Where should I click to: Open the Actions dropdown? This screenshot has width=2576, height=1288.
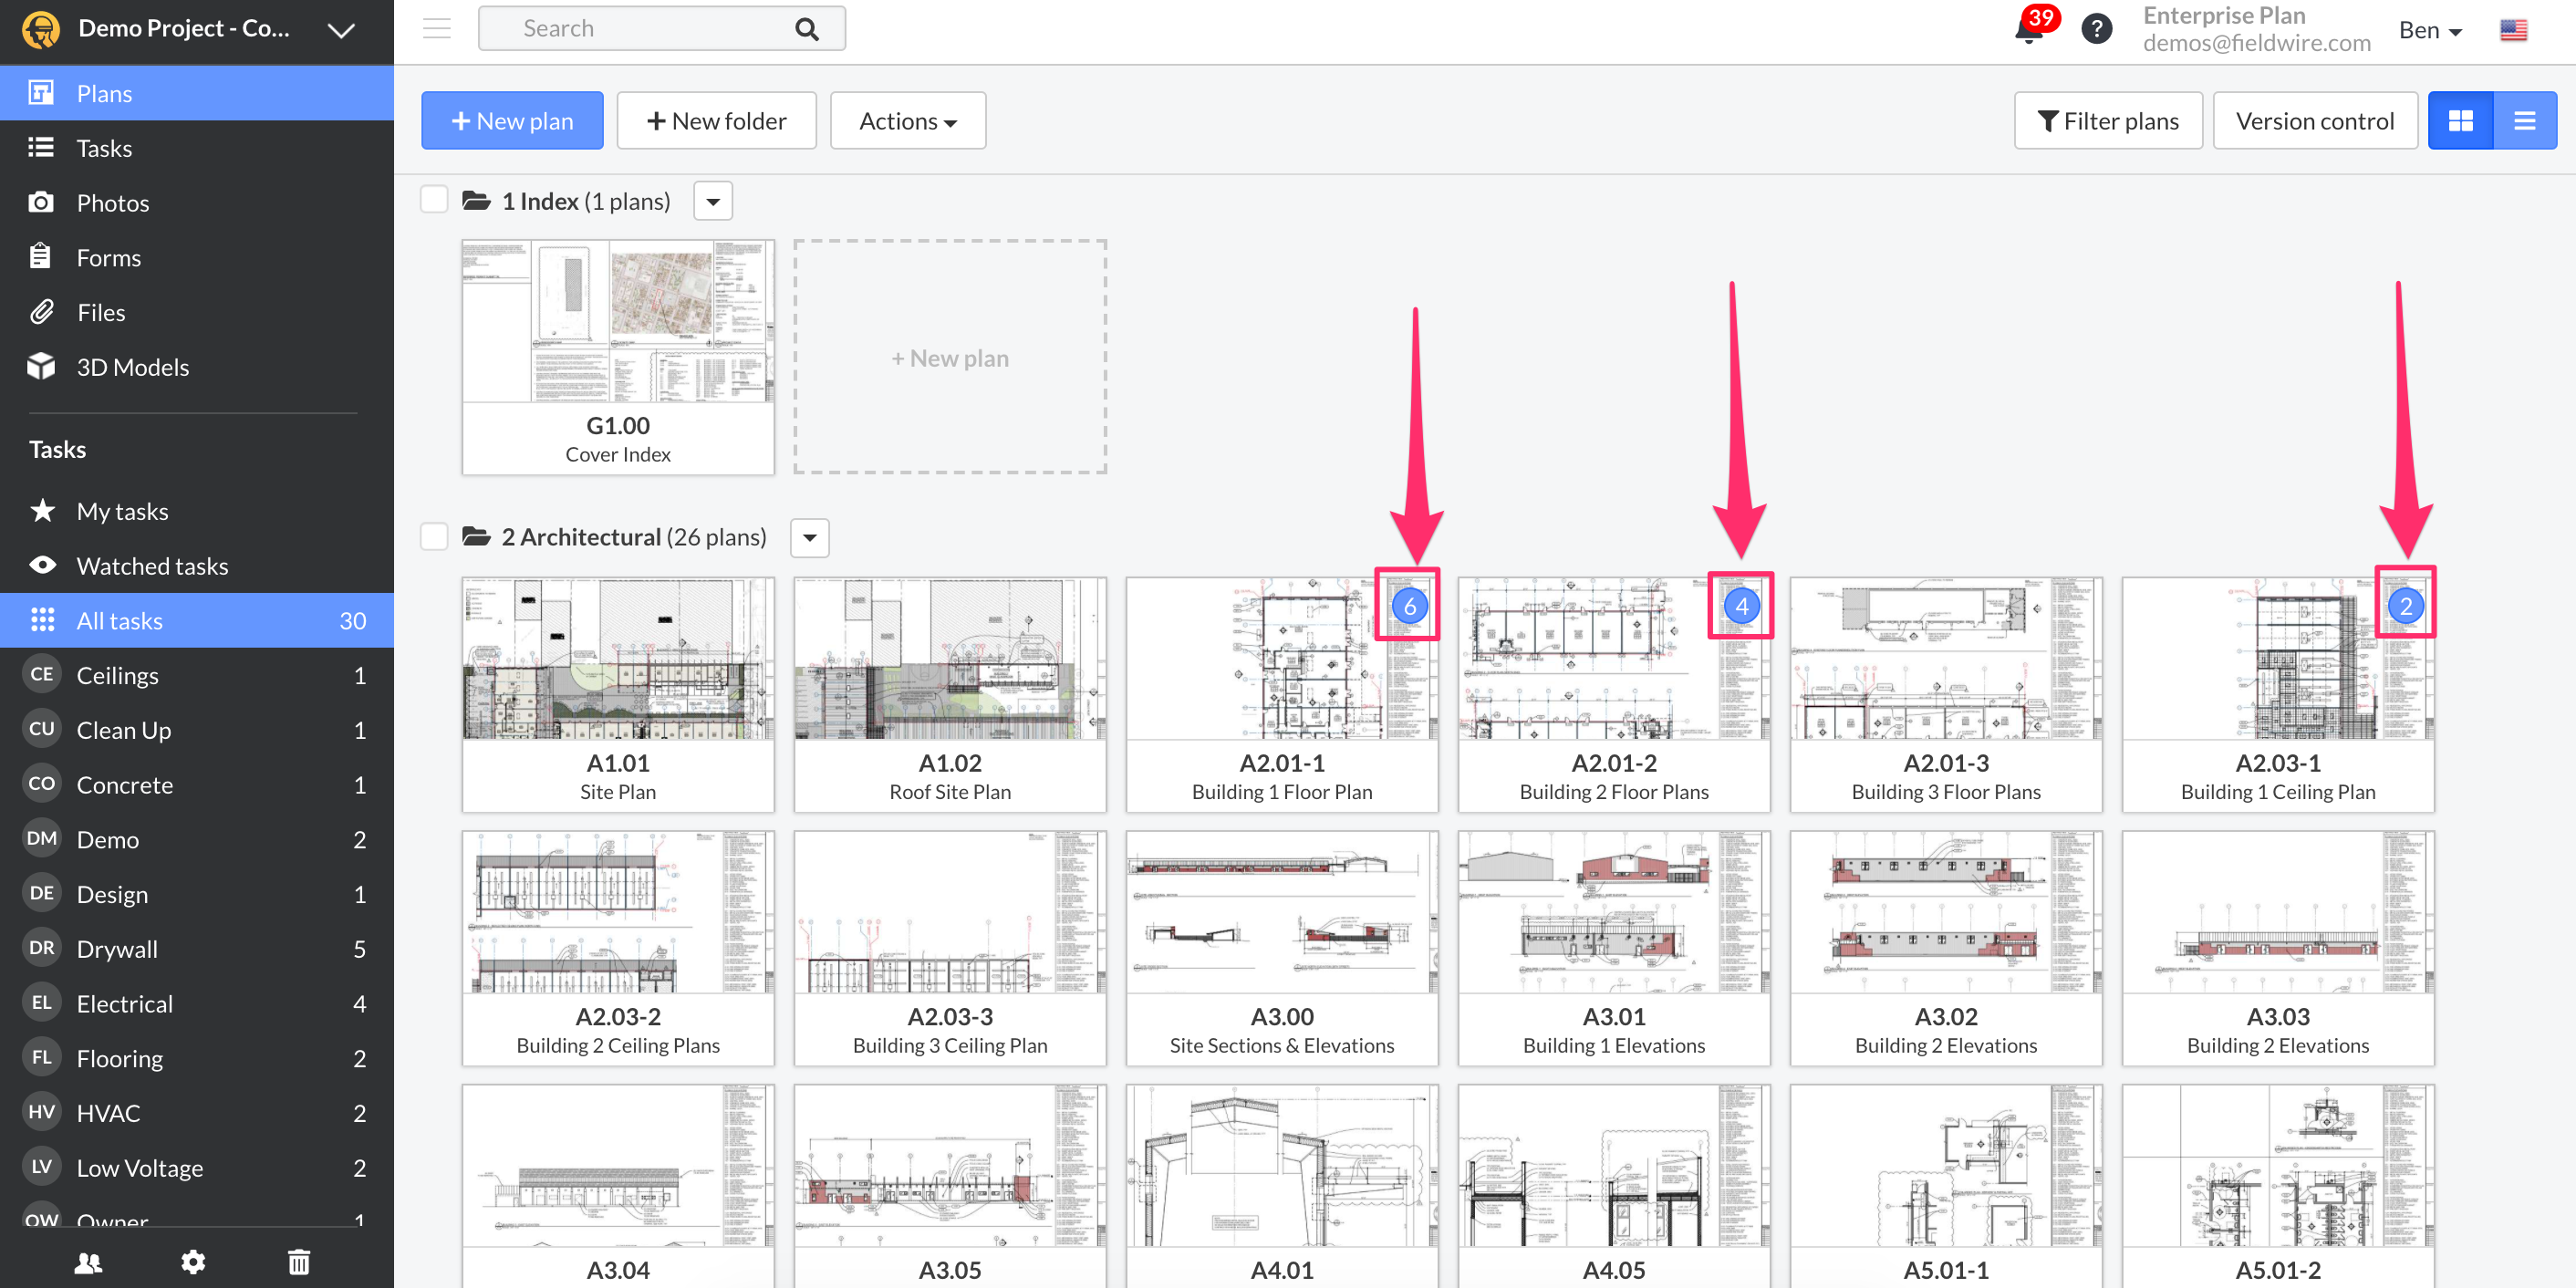[x=907, y=120]
